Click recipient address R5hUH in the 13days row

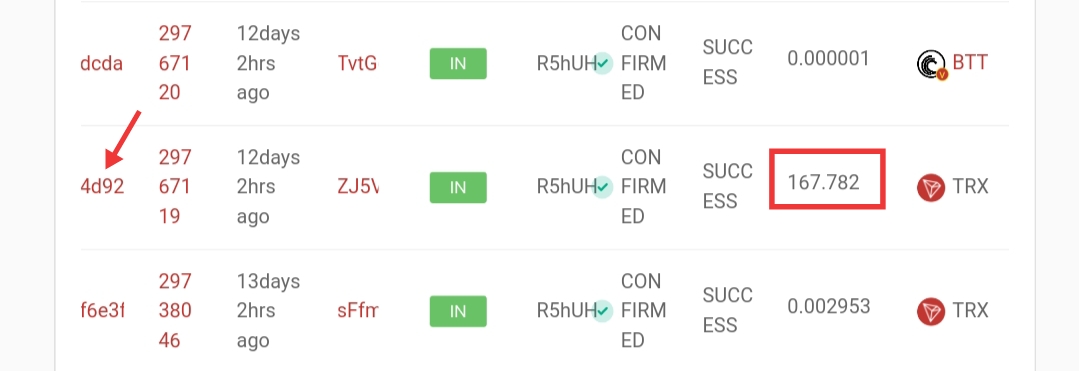(x=566, y=311)
